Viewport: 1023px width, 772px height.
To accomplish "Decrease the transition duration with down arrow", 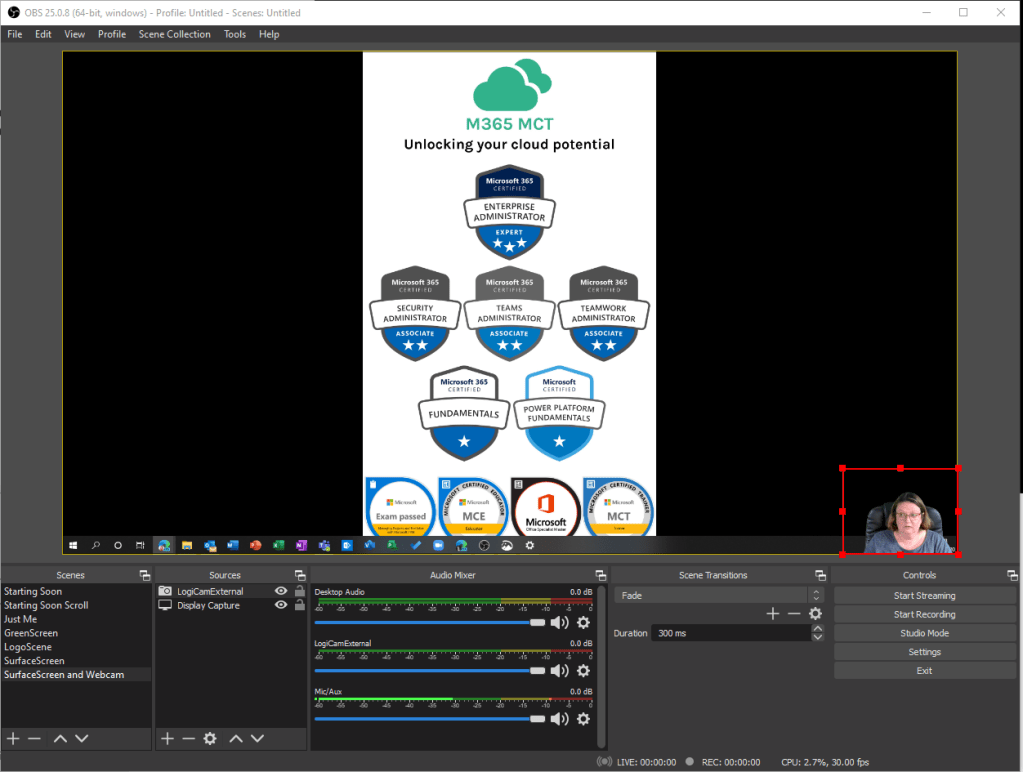I will [817, 638].
